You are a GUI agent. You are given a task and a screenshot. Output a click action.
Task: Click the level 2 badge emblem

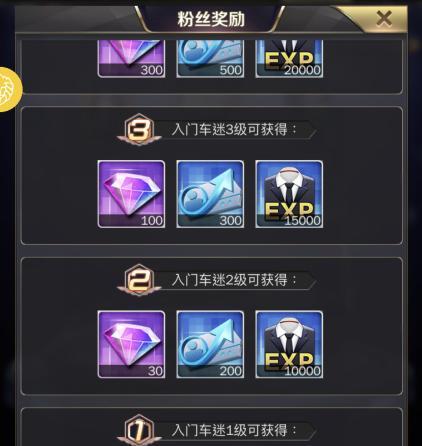[139, 280]
